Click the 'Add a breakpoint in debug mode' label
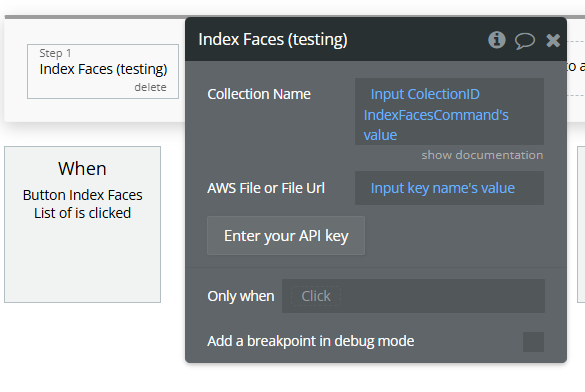 [x=310, y=341]
